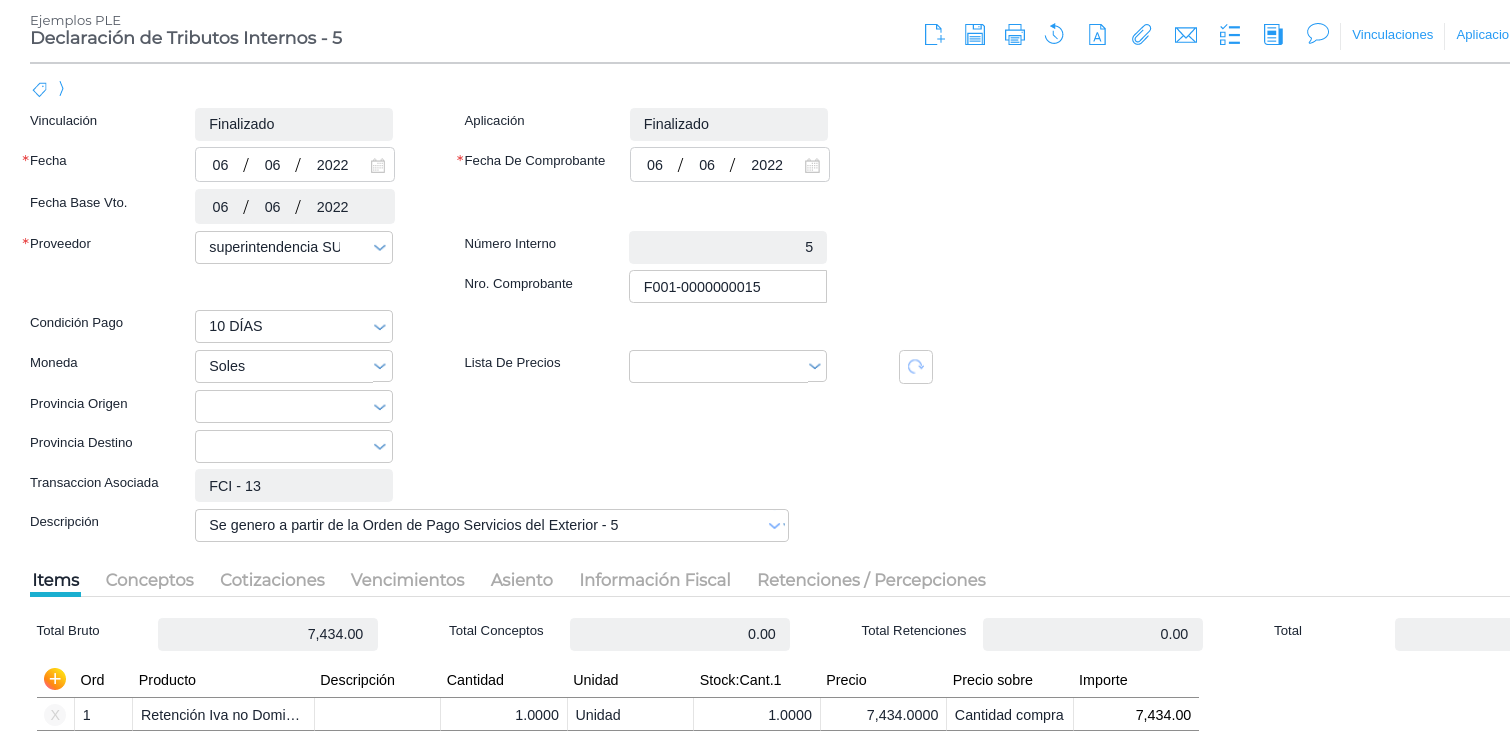Open the history clock icon
The image size is (1510, 751).
[1054, 35]
